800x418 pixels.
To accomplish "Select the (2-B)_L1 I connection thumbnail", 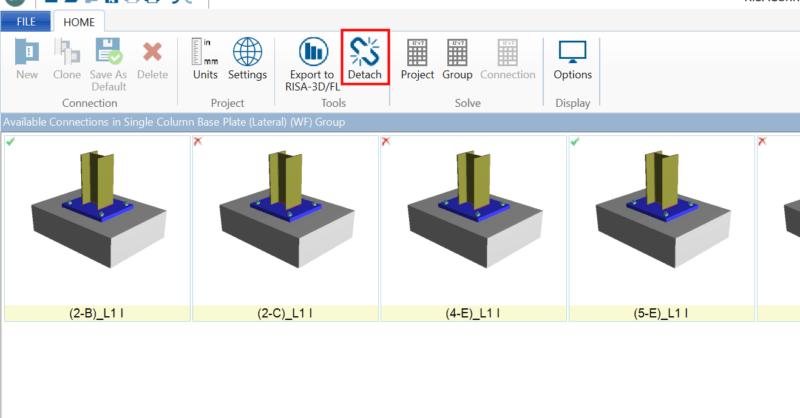I will (x=96, y=218).
